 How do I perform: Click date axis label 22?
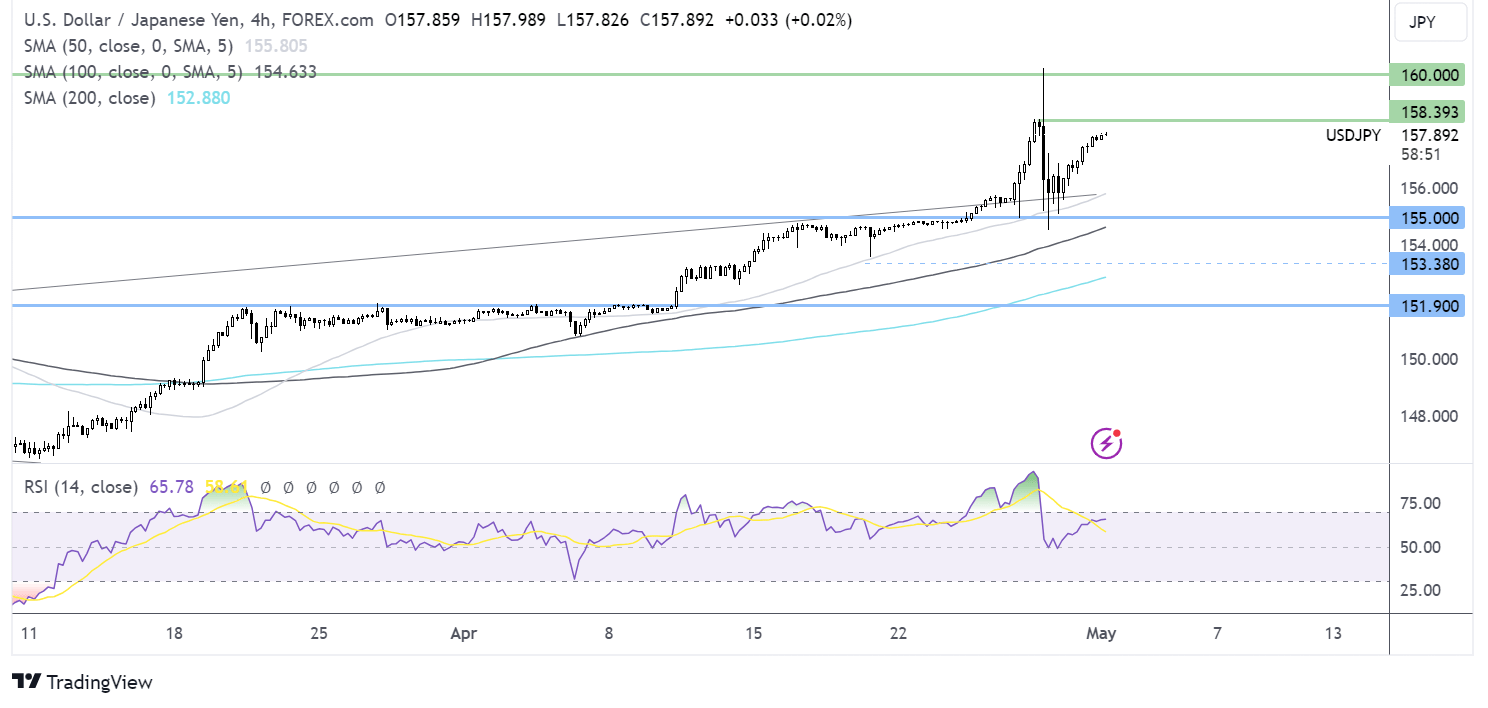tap(899, 633)
